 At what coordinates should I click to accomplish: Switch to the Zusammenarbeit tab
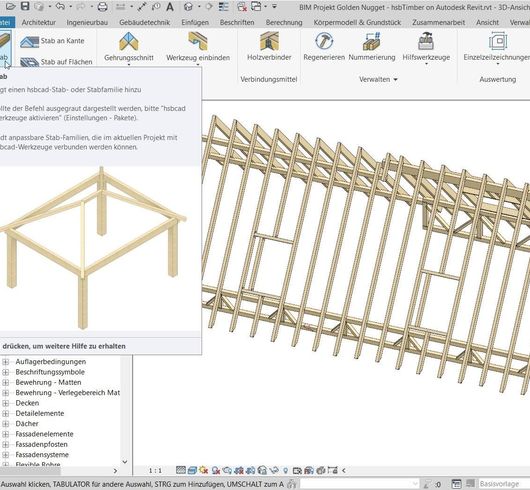coord(438,22)
